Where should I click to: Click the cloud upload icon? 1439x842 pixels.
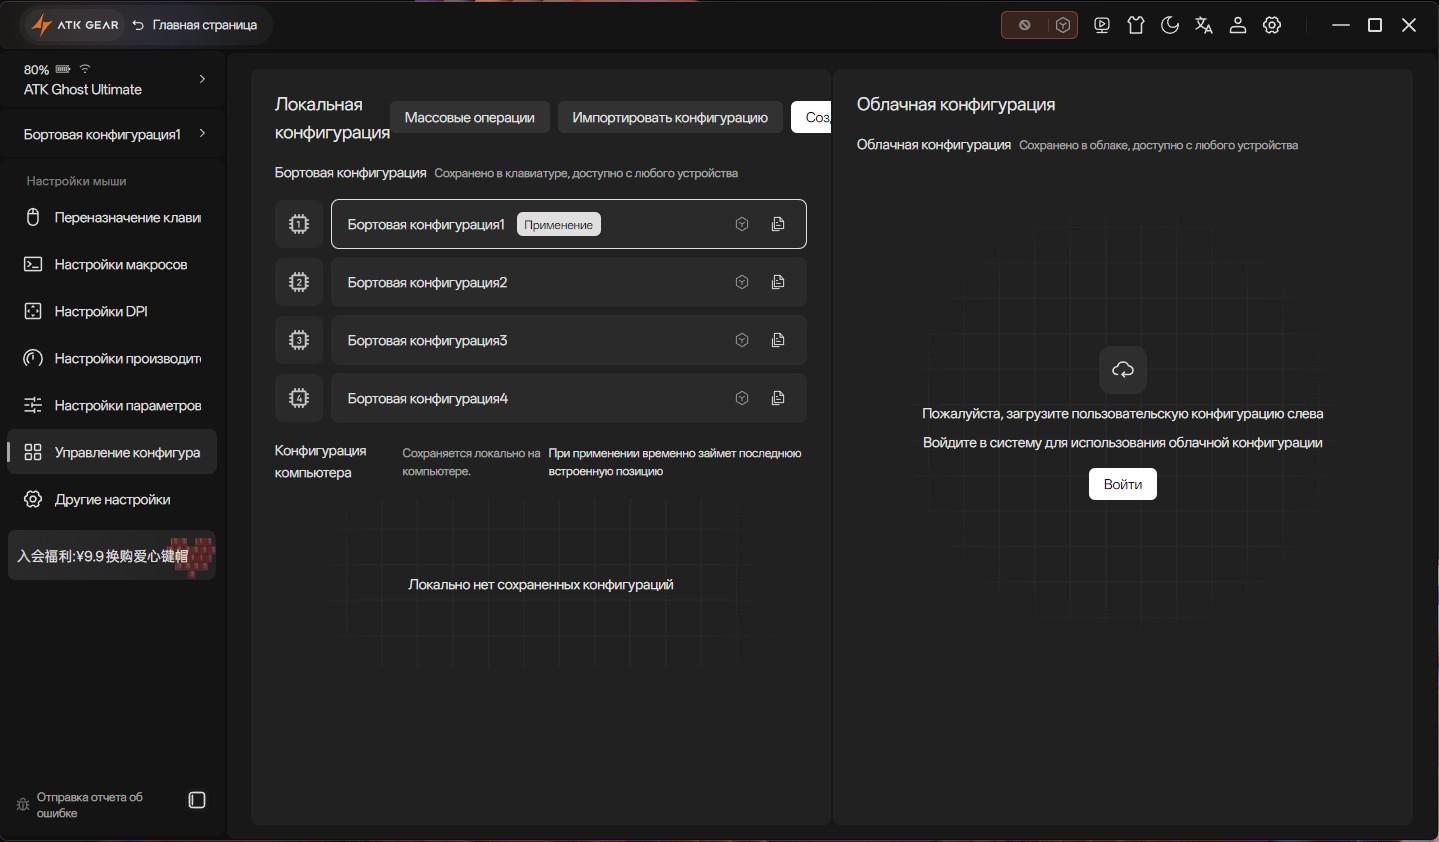click(x=1123, y=370)
